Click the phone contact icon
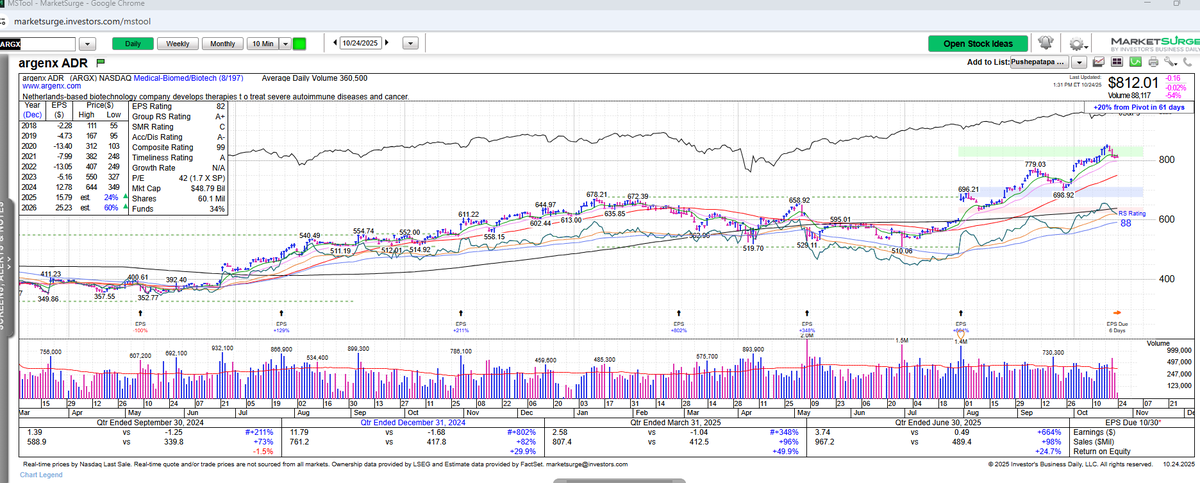The width and height of the screenshot is (1200, 483). [1187, 62]
